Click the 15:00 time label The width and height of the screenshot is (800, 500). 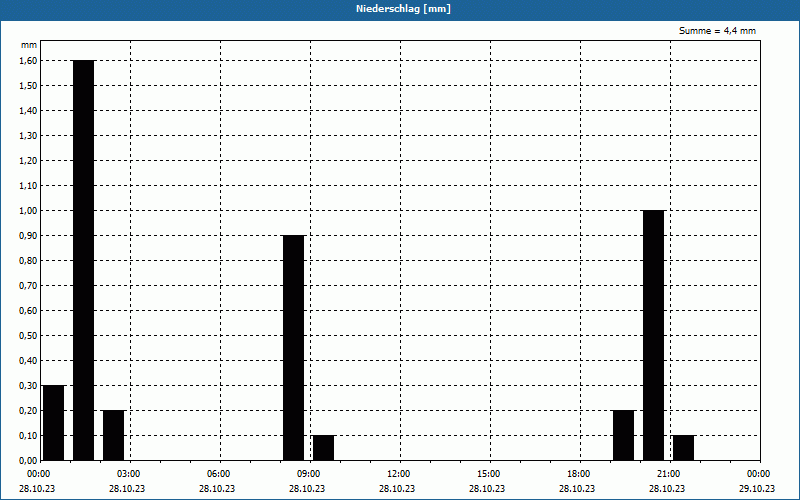point(489,474)
